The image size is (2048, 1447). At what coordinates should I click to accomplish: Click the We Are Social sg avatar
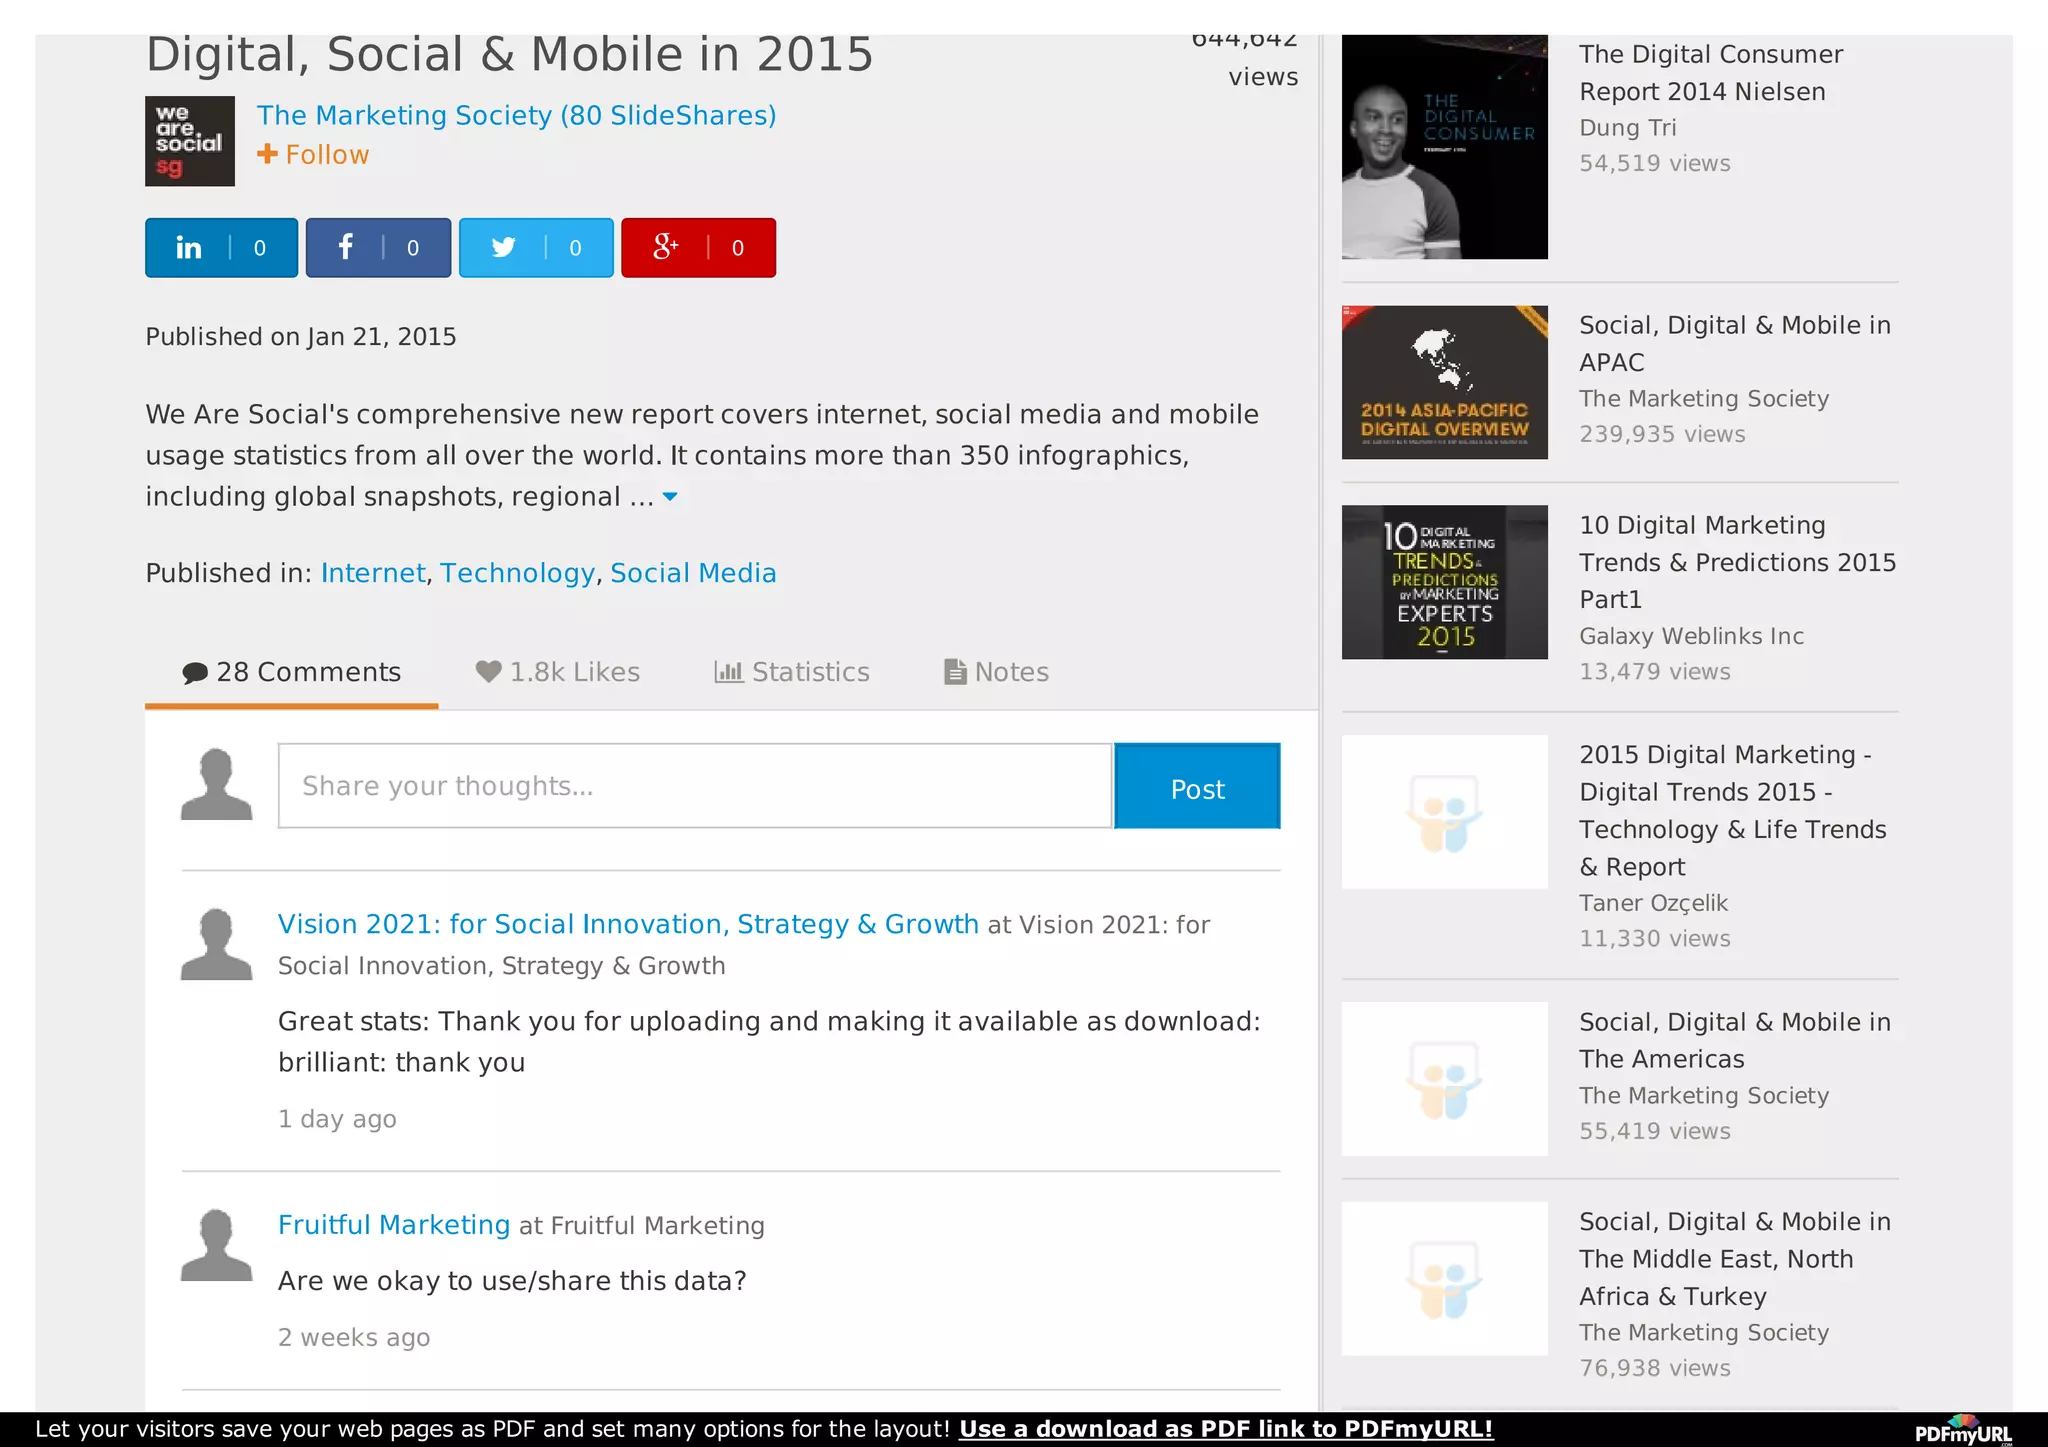pyautogui.click(x=190, y=141)
